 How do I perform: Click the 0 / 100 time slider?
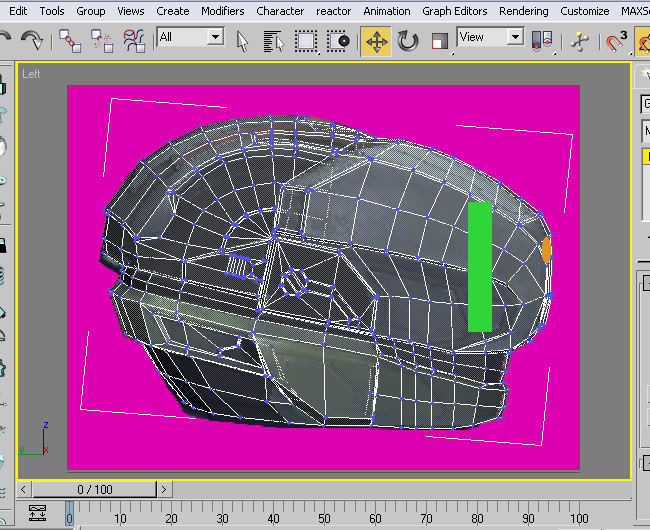click(x=95, y=489)
